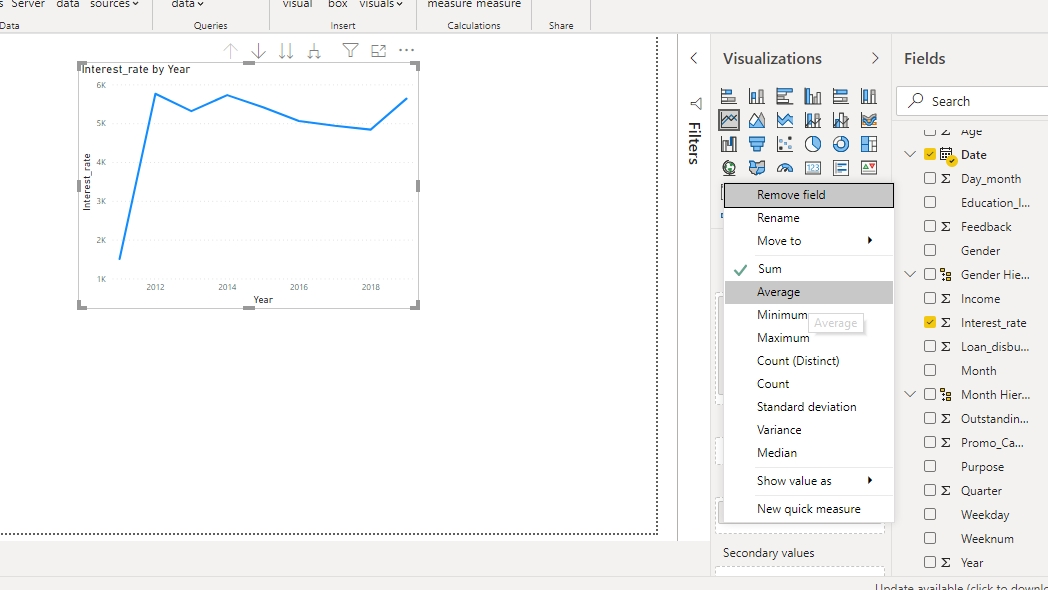Click Remove field in the menu

(x=791, y=195)
